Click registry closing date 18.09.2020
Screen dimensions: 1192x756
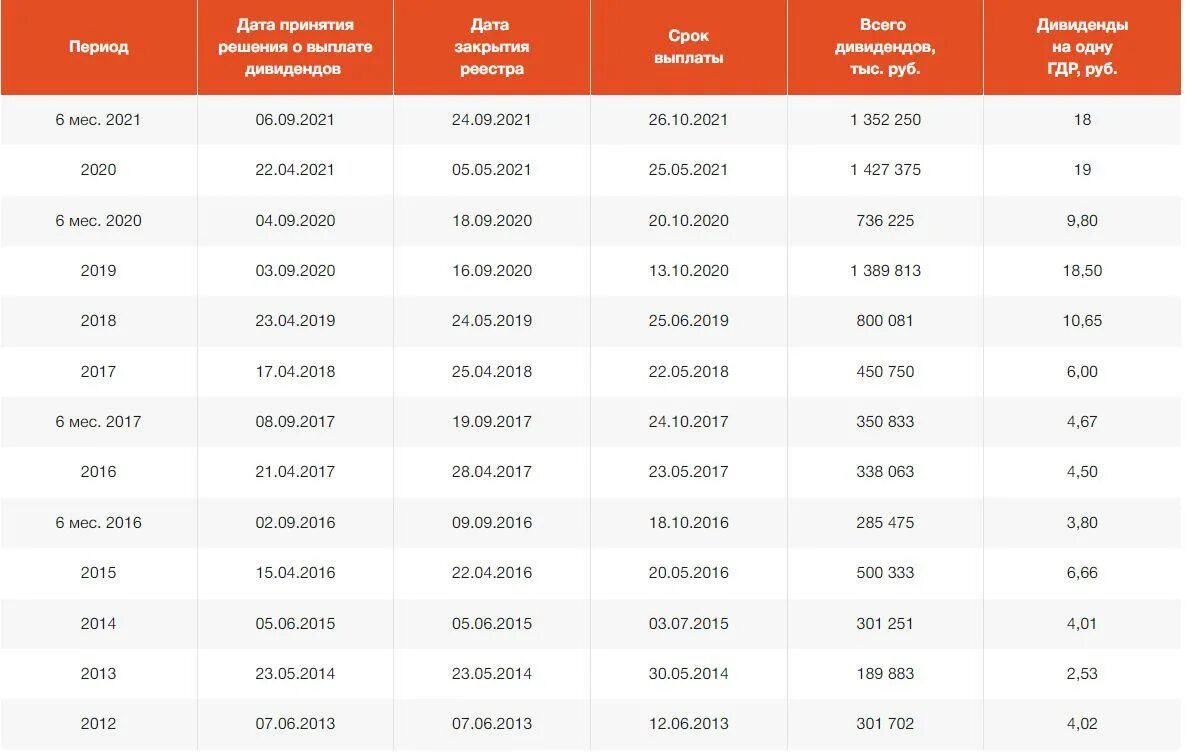[492, 221]
